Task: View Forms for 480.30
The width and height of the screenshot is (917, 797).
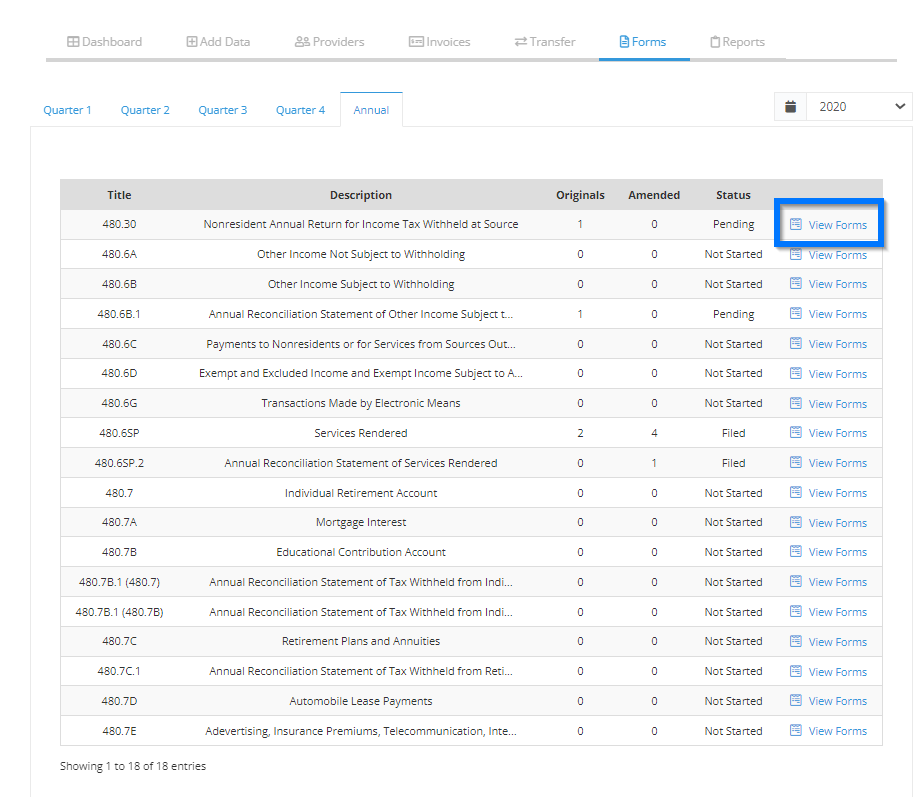Action: (828, 225)
